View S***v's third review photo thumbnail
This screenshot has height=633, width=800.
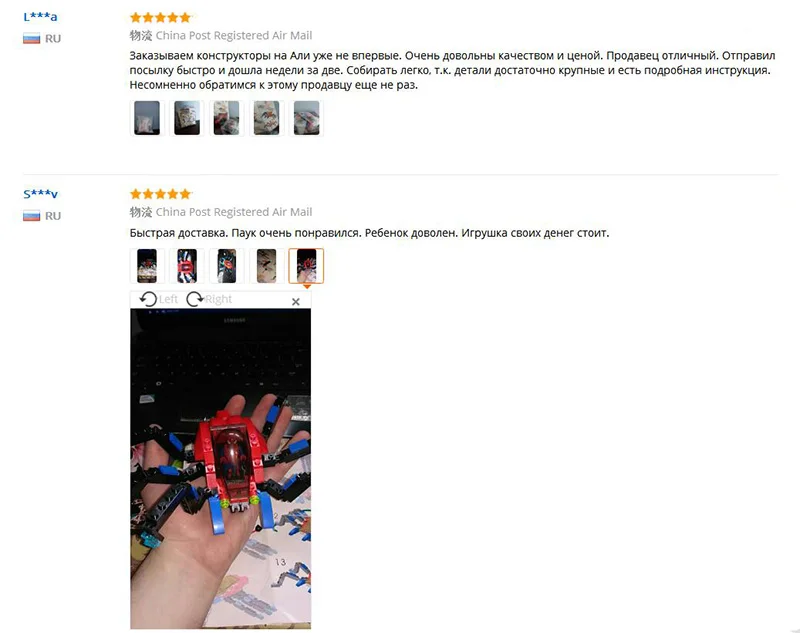[x=227, y=266]
